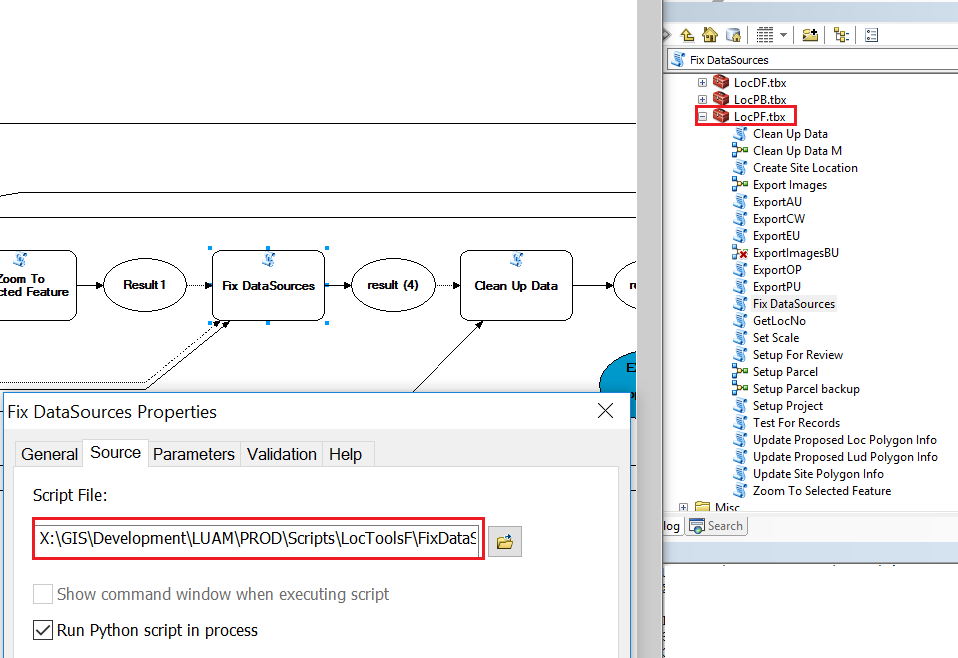Click the Go To Default Geodatabase icon
The image size is (958, 658).
733,35
